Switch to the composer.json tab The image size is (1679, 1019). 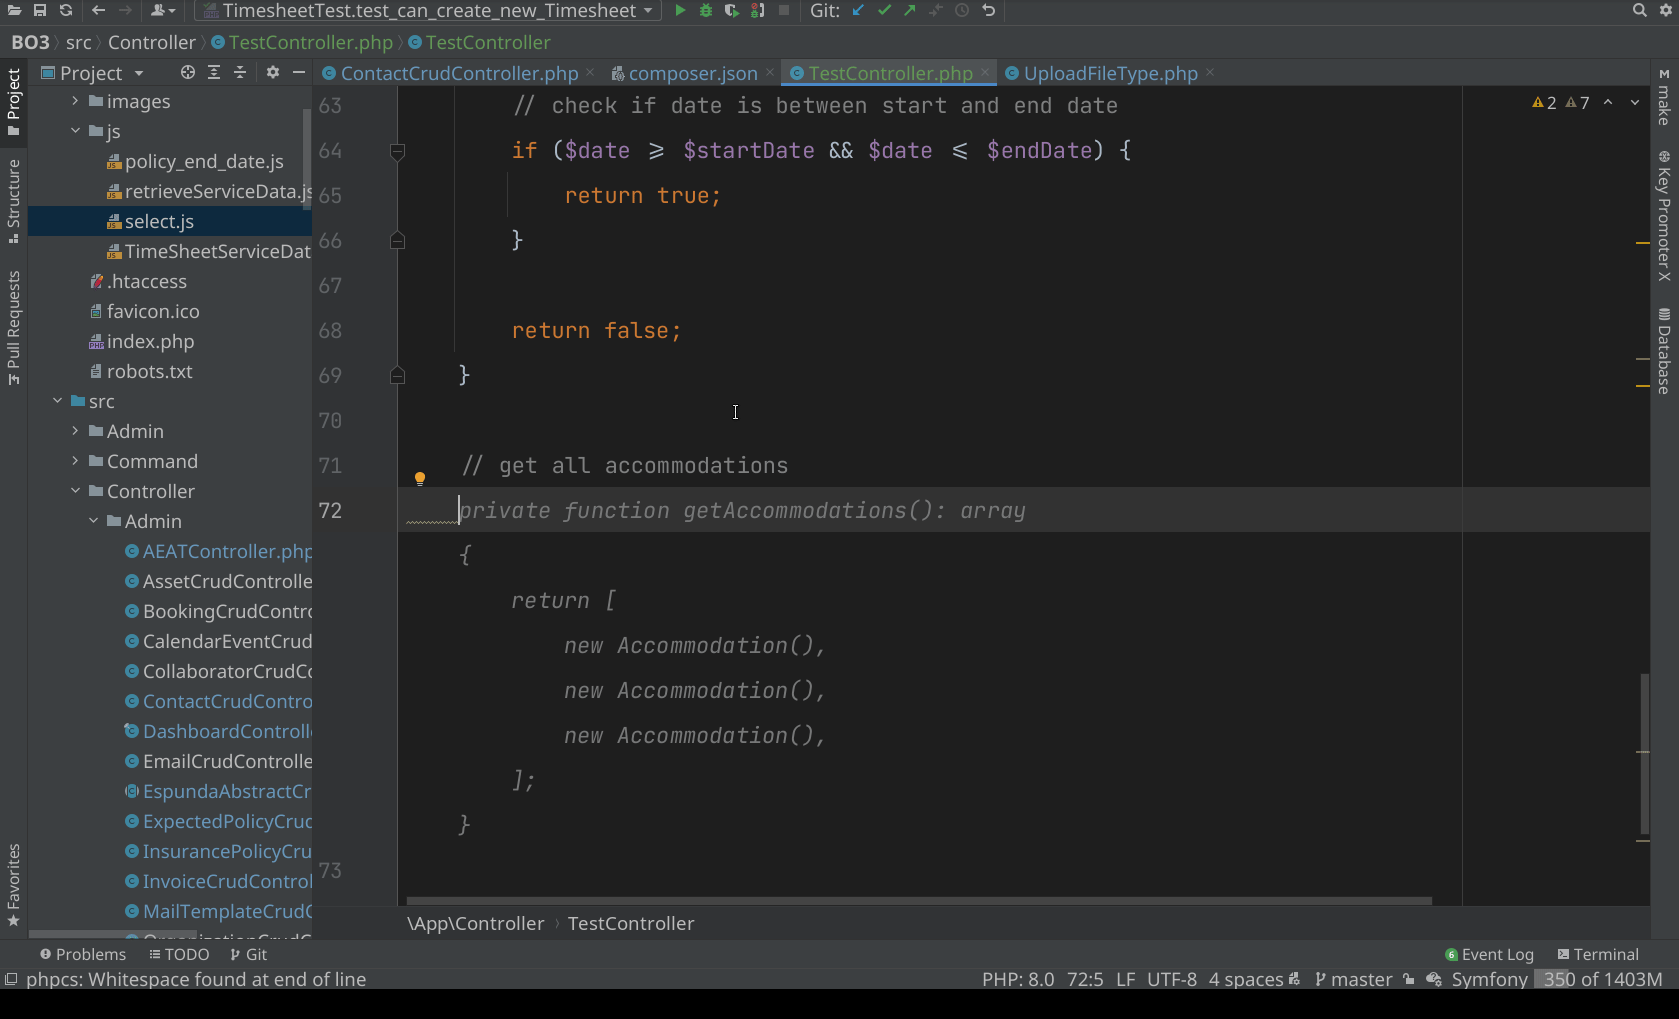click(694, 73)
